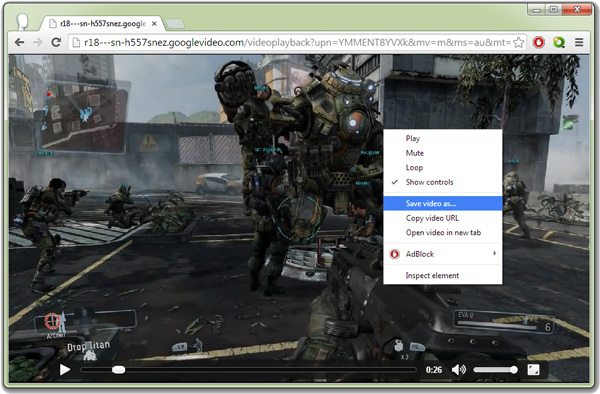Click the page icon in address bar
The width and height of the screenshot is (600, 394).
pos(76,42)
